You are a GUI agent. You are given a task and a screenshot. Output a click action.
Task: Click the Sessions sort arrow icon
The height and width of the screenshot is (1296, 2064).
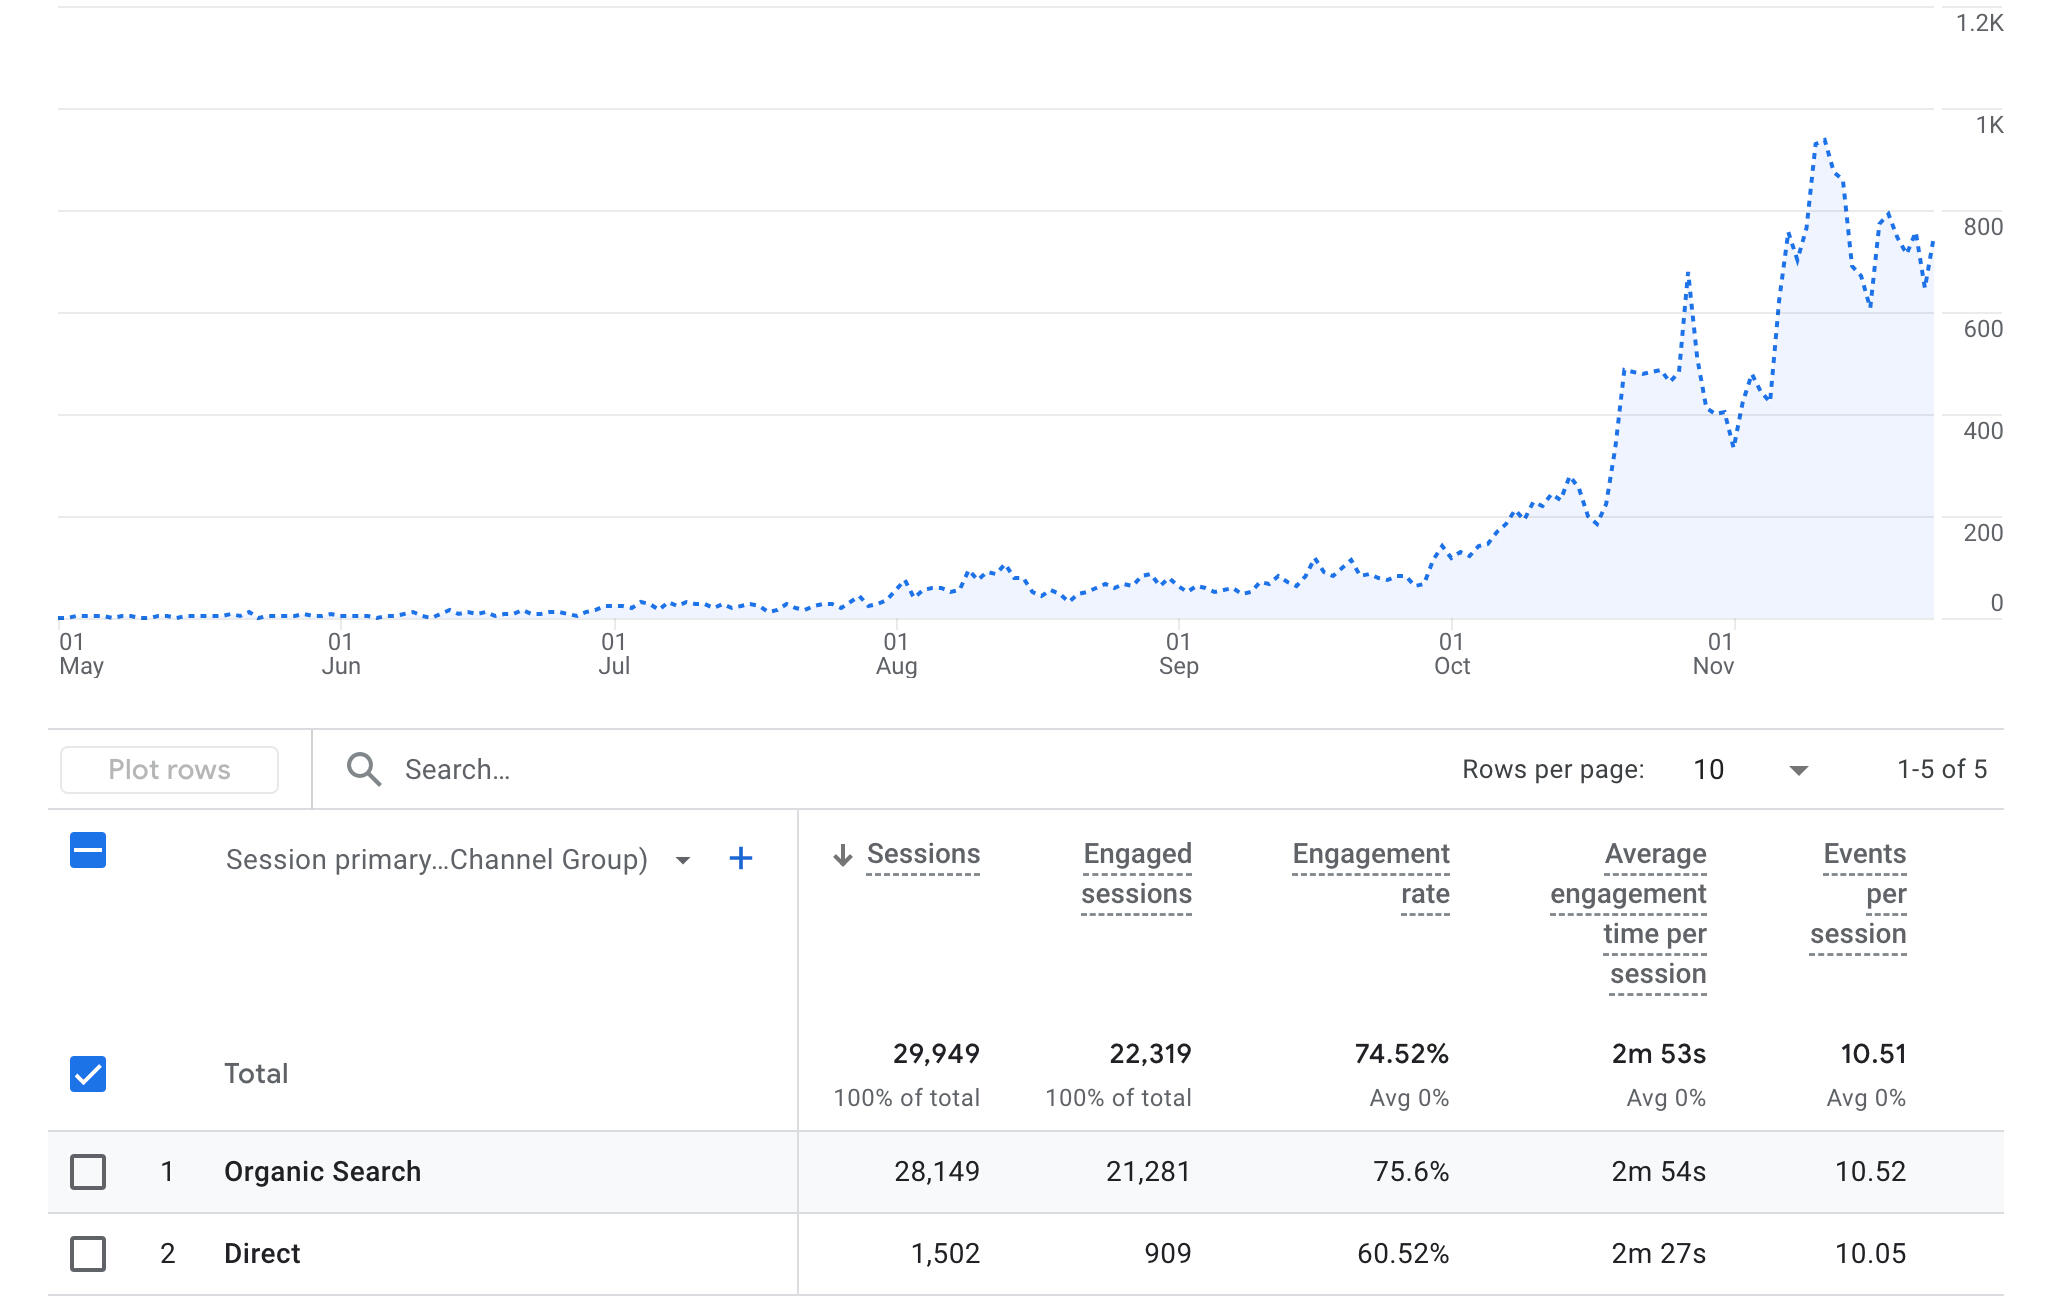click(843, 855)
